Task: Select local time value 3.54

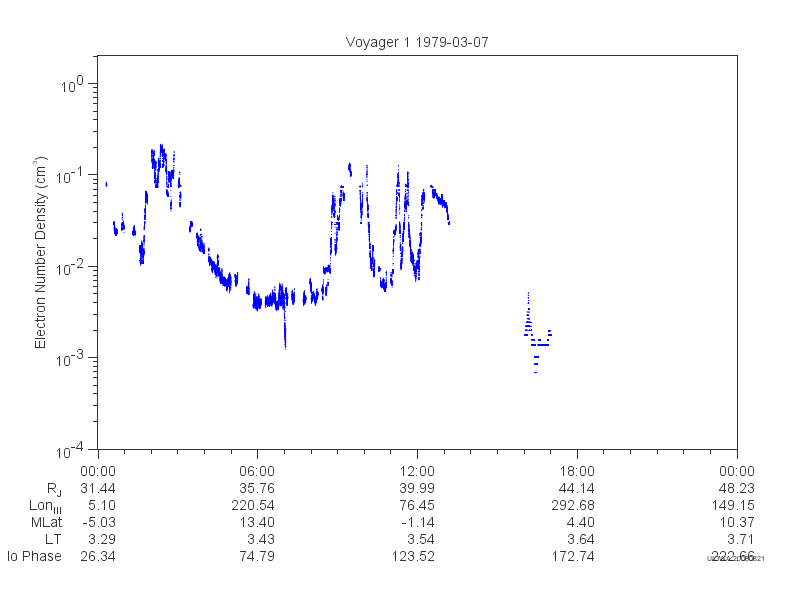Action: click(421, 539)
